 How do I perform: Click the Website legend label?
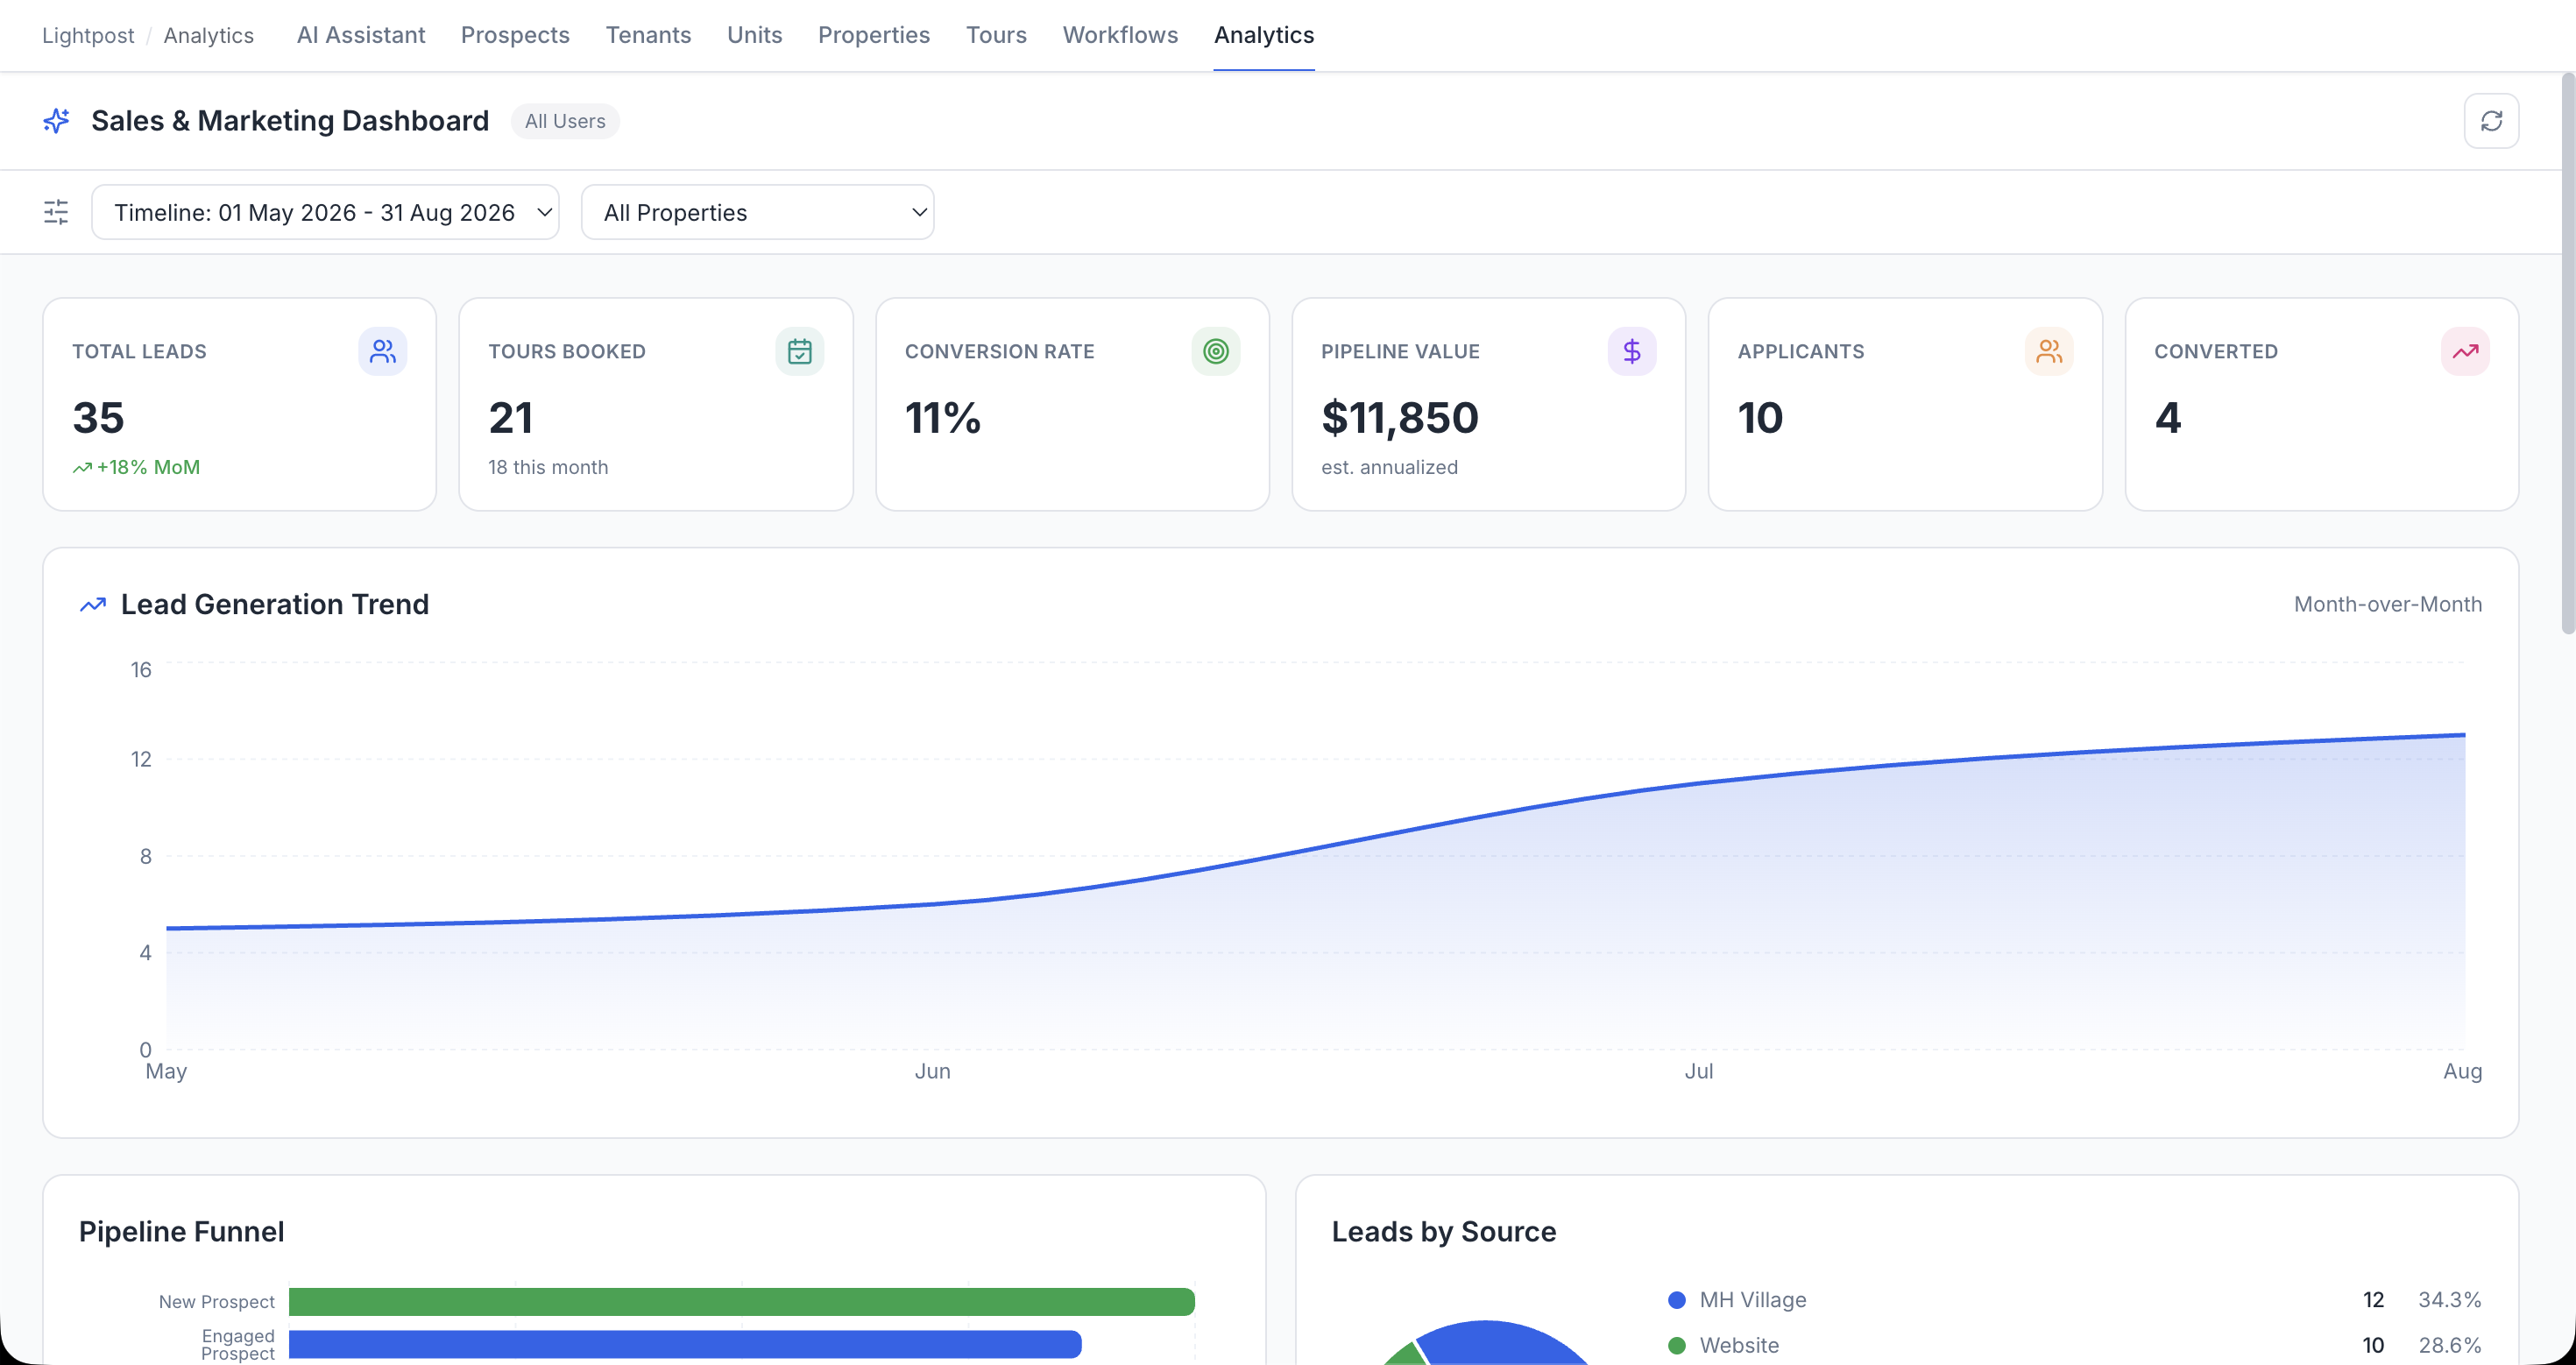[x=1739, y=1346]
